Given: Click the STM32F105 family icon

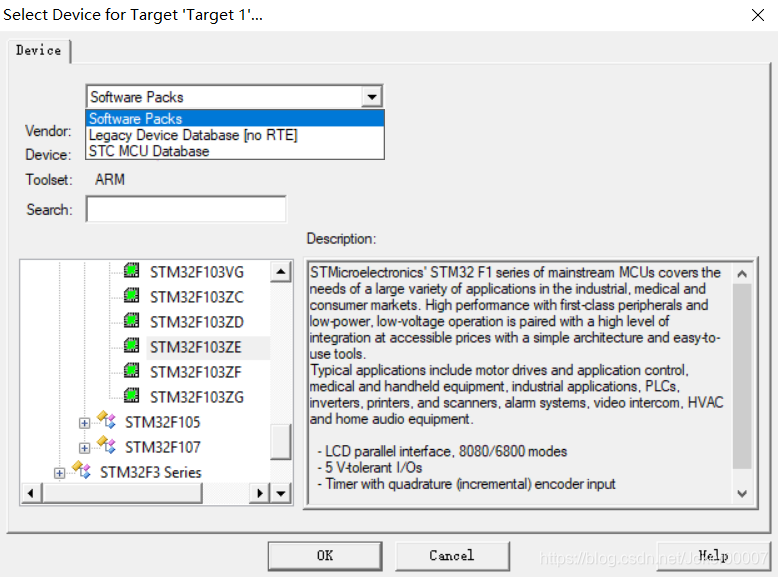Looking at the screenshot, I should (107, 420).
